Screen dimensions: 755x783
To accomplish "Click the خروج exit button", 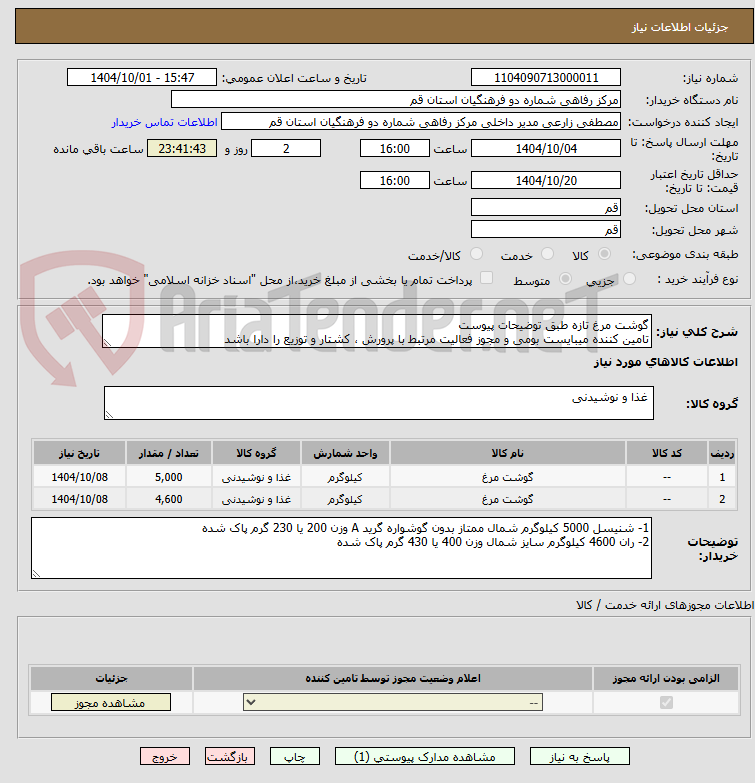I will click(165, 757).
